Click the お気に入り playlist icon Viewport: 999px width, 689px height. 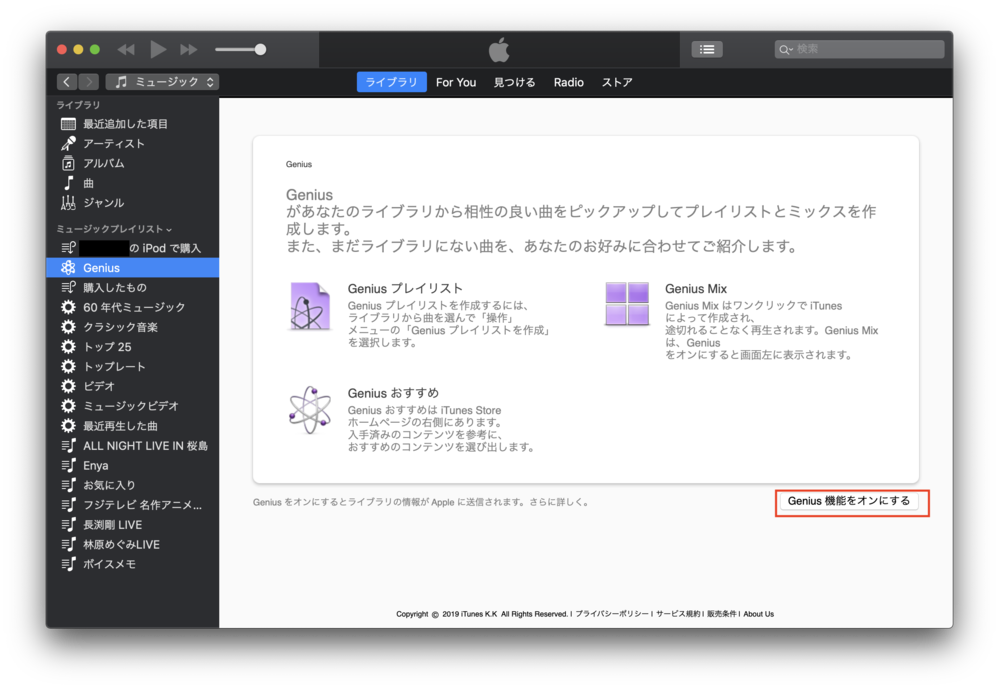click(68, 485)
